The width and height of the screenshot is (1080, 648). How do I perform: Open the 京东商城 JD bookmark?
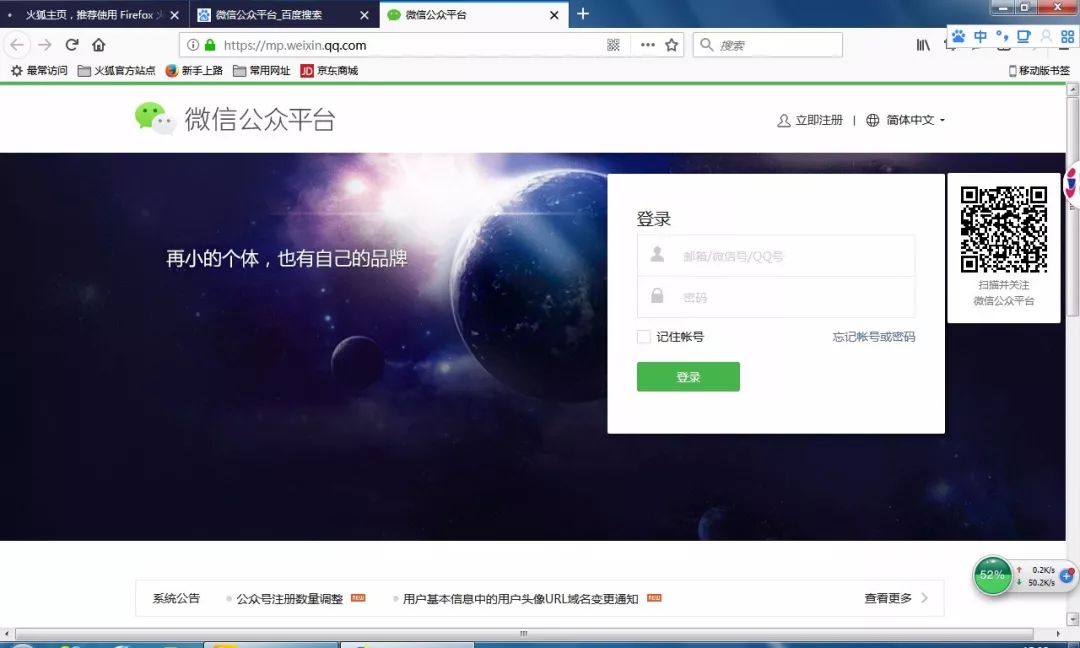tap(329, 70)
